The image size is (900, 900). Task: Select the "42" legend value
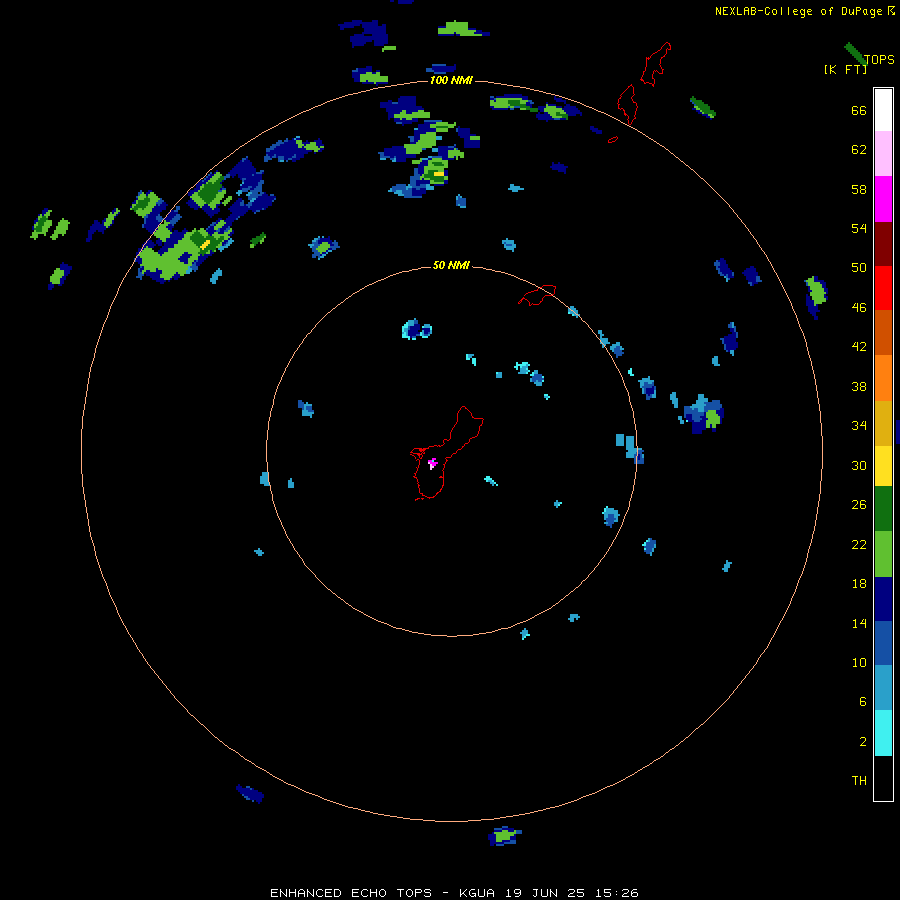pos(859,347)
